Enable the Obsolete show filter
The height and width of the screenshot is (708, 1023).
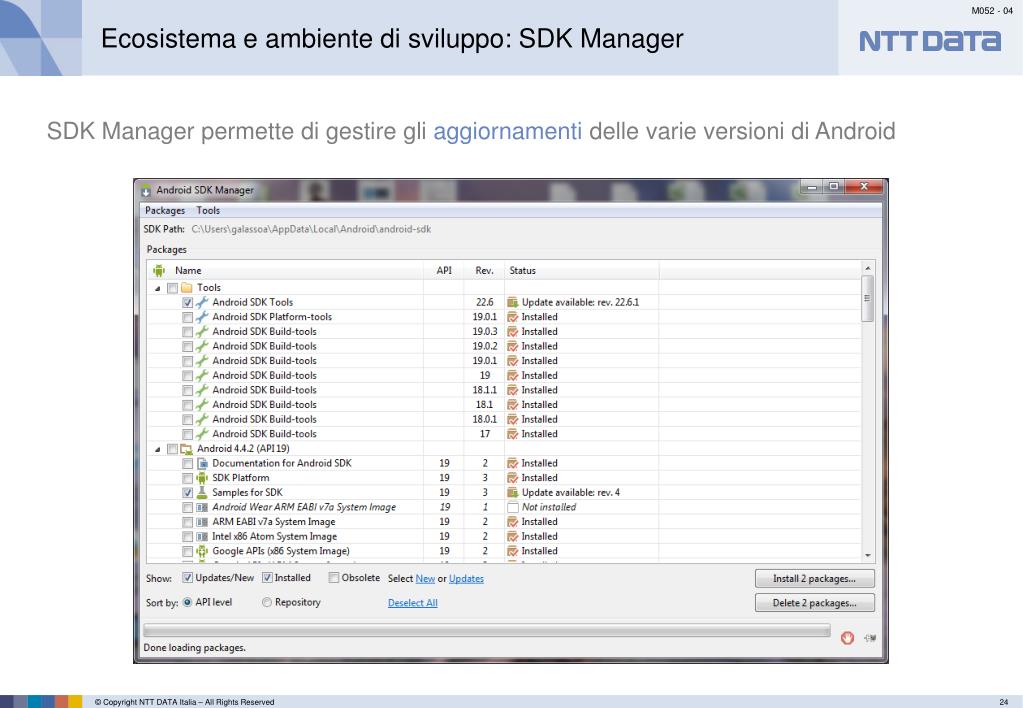(x=333, y=577)
